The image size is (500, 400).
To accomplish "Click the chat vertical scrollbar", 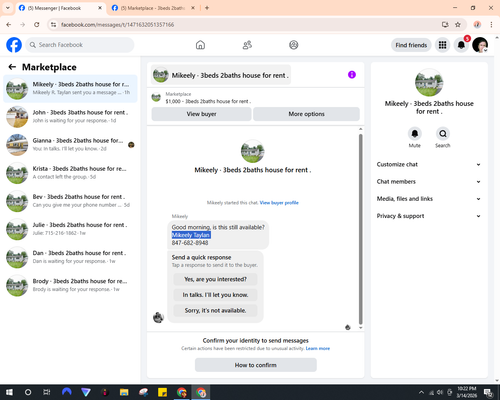I will click(x=360, y=229).
